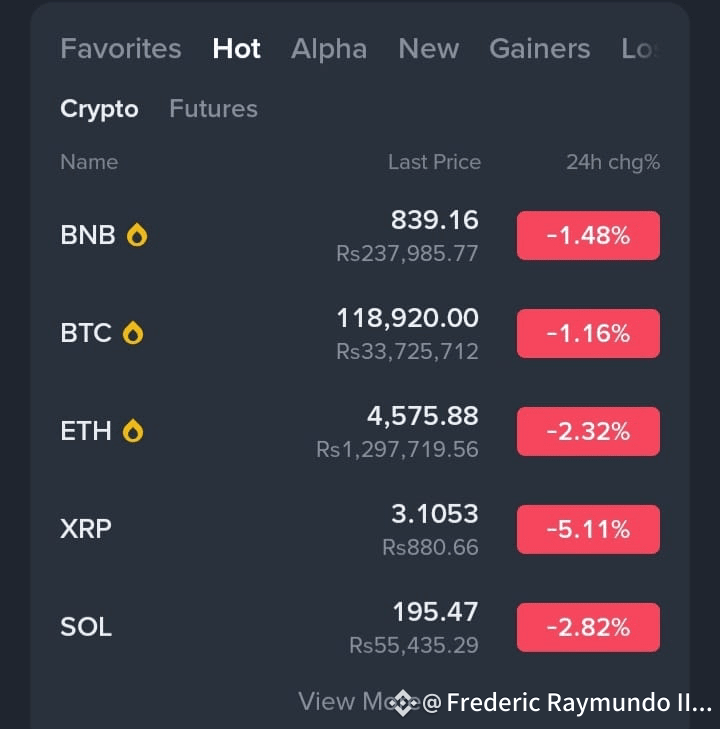
Task: Select the partially visible Losers tab
Action: pos(640,48)
